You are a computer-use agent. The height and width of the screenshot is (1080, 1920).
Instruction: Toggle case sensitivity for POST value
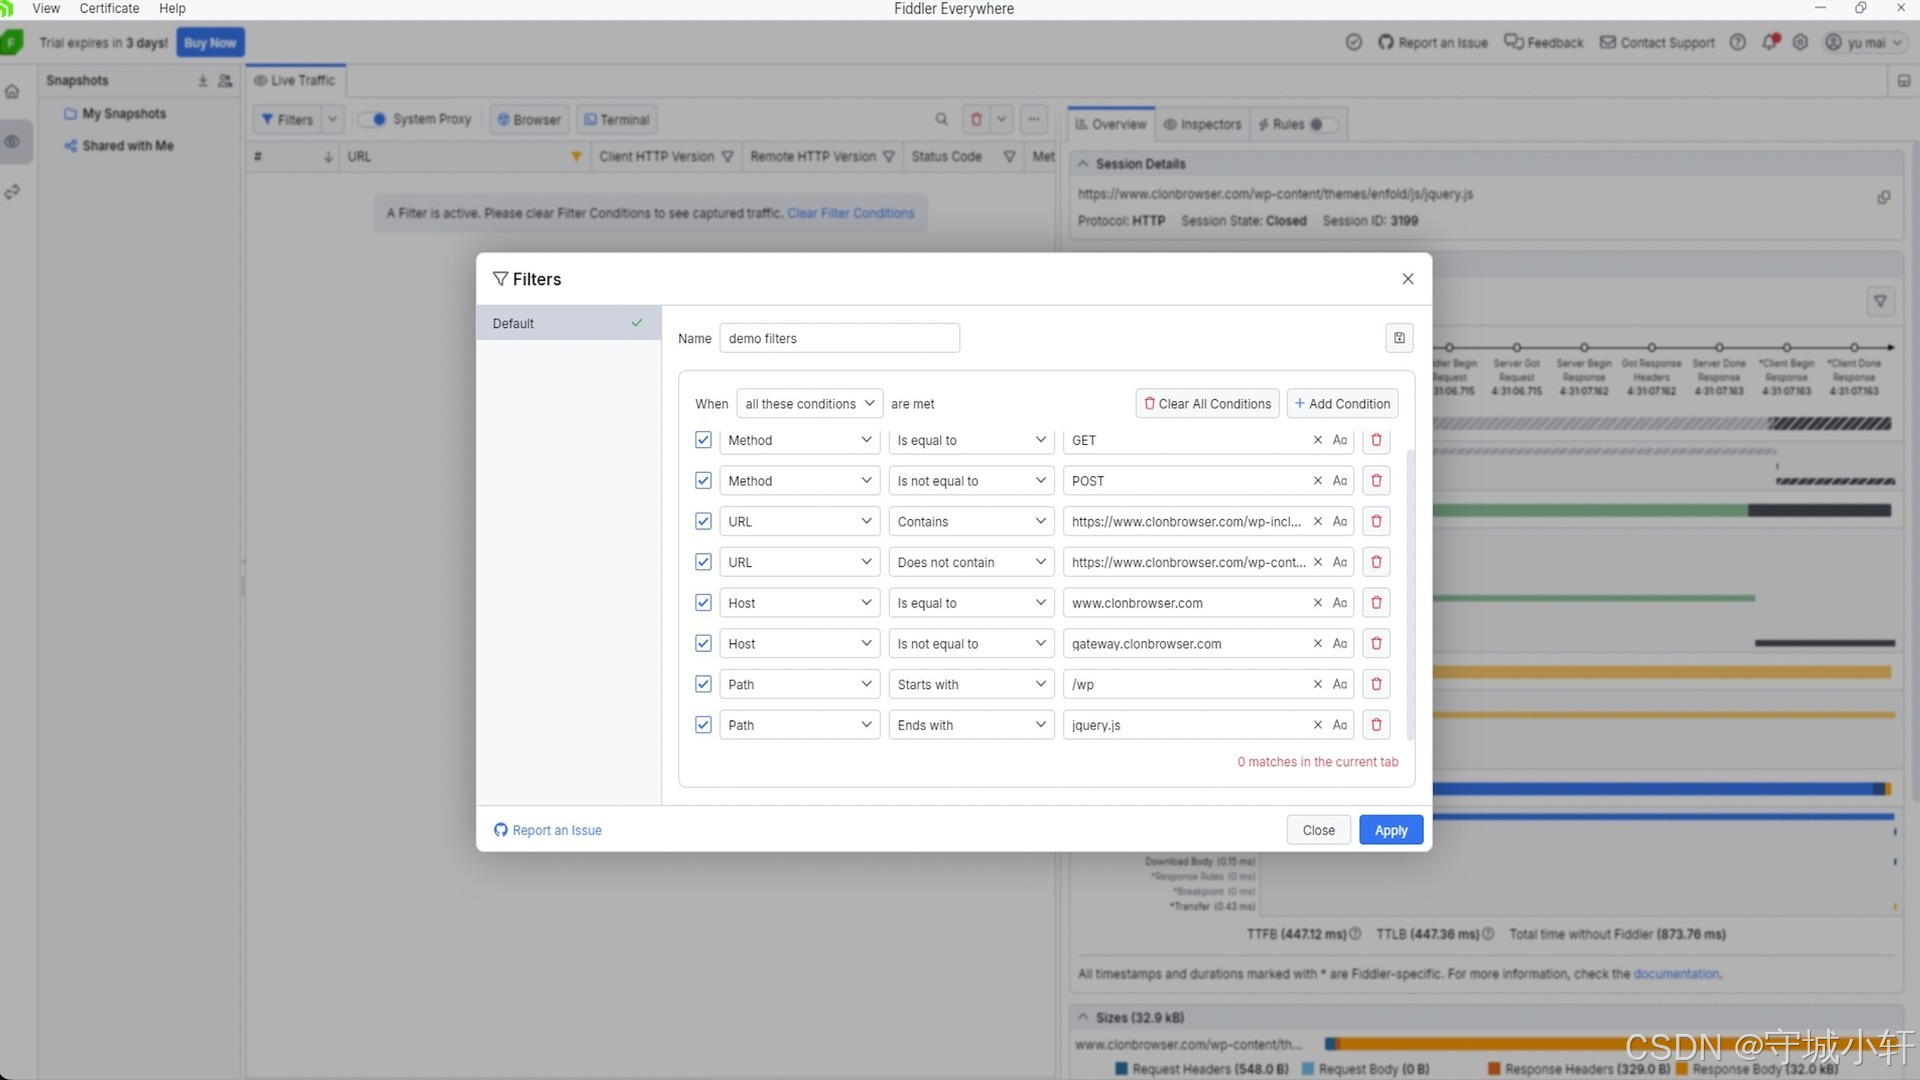pyautogui.click(x=1340, y=481)
